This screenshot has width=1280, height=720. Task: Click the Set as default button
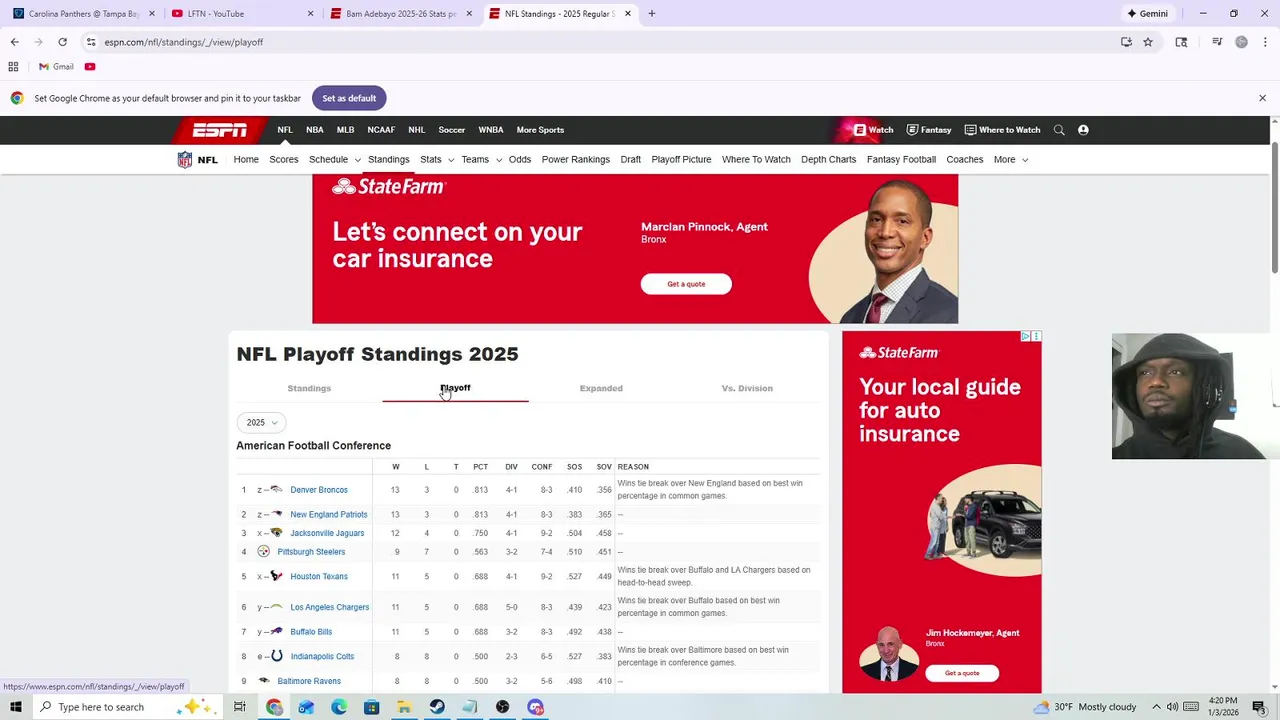click(x=349, y=98)
